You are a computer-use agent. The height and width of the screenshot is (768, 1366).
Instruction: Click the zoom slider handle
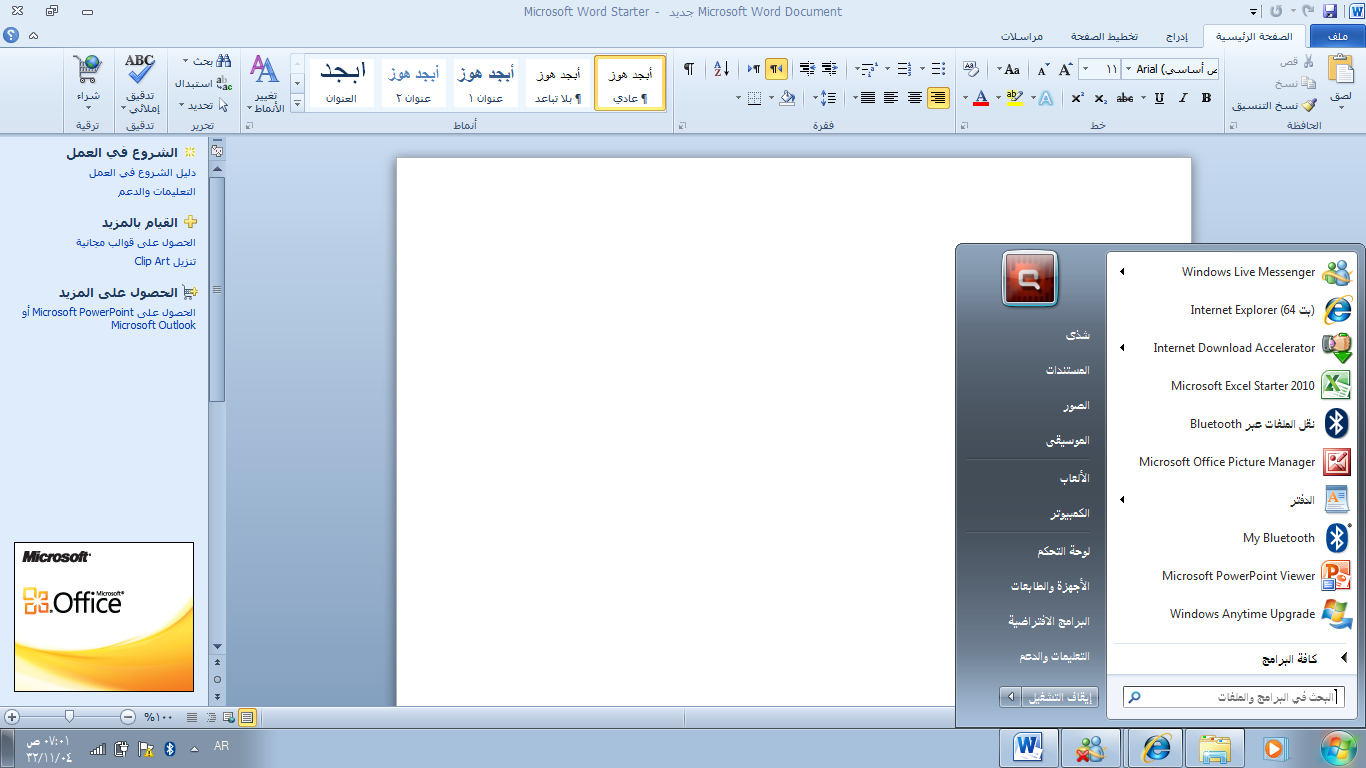(x=69, y=716)
